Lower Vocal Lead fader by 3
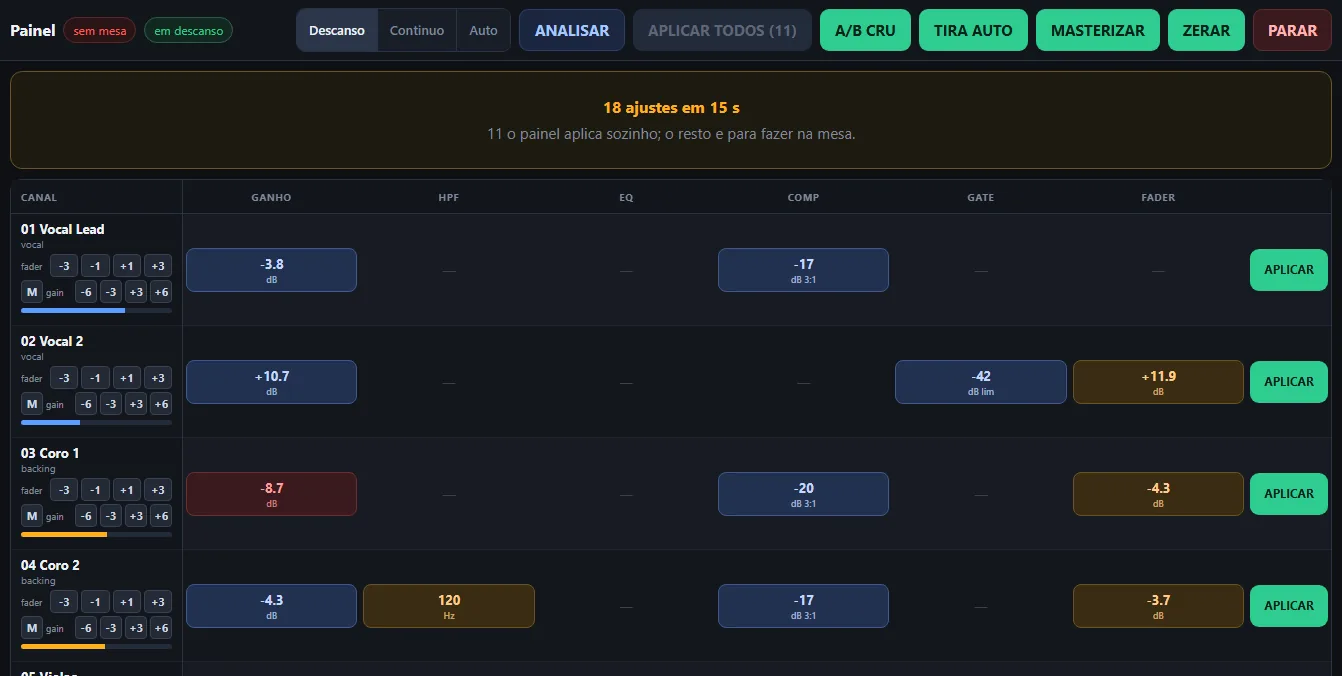The width and height of the screenshot is (1342, 676). (64, 266)
